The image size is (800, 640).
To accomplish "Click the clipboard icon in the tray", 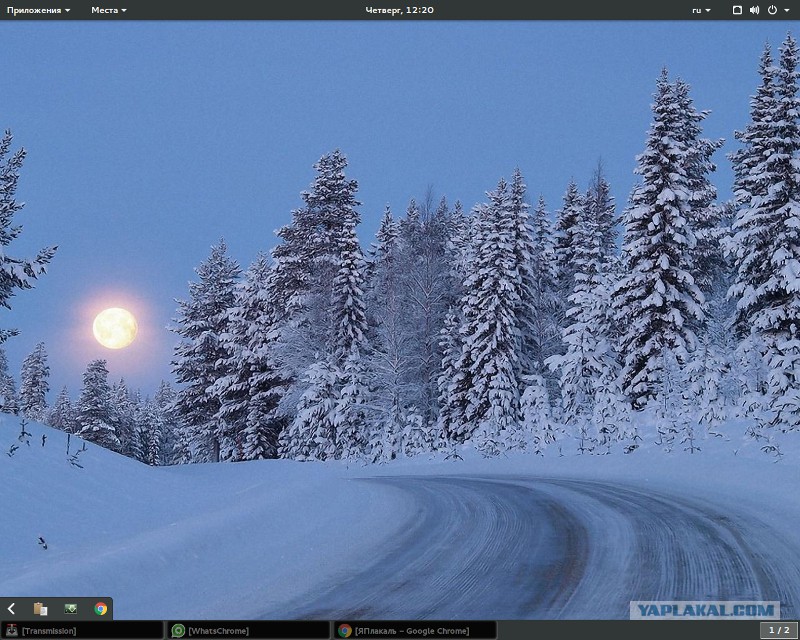I will click(x=40, y=608).
